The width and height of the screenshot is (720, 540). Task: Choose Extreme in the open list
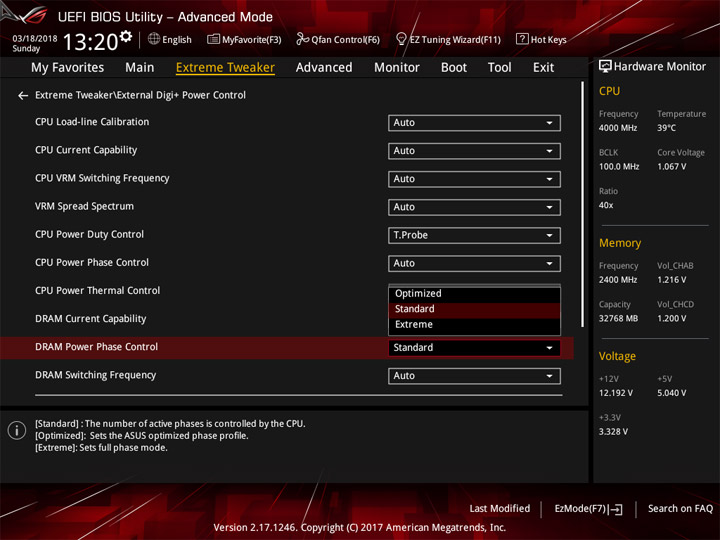pos(474,325)
